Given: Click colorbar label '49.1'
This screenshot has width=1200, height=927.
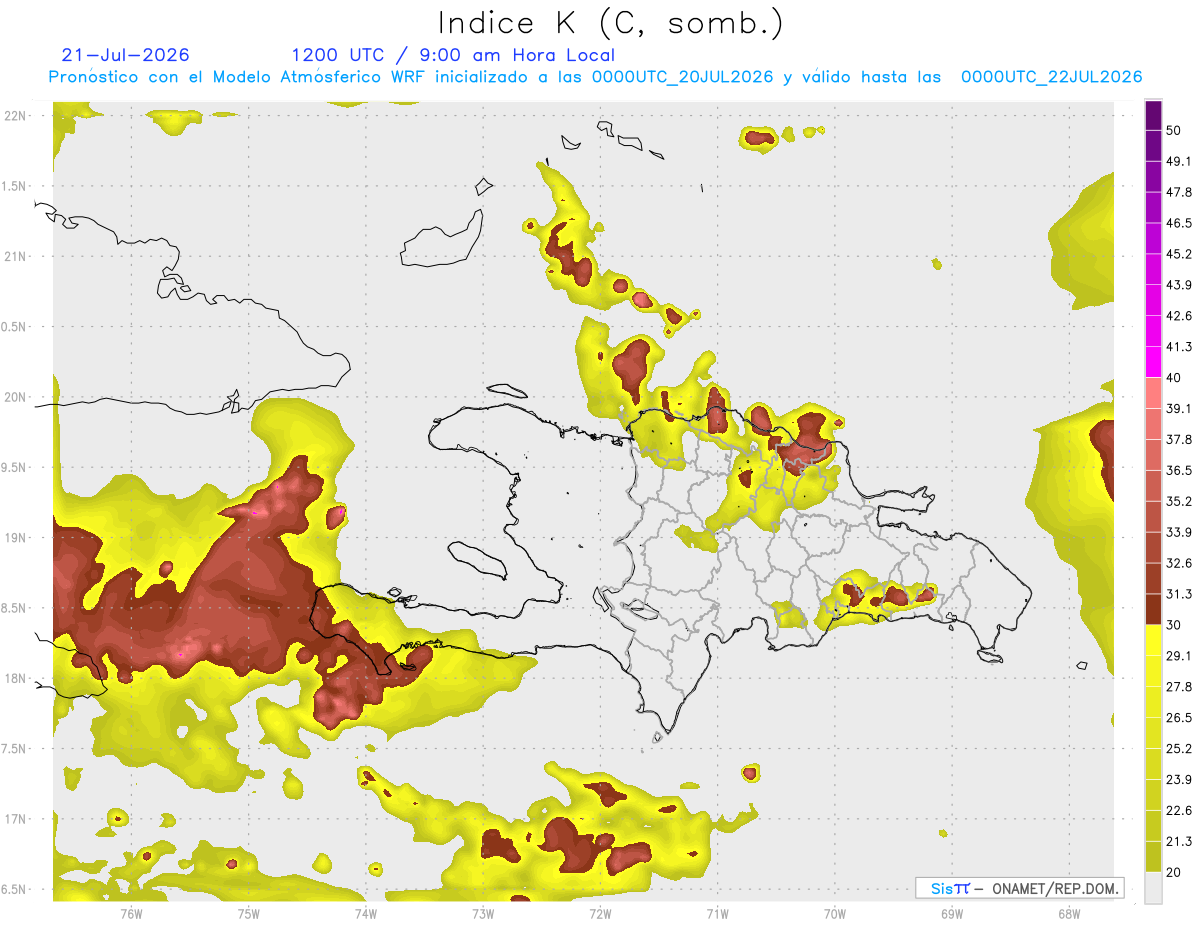Looking at the screenshot, I should point(1178,161).
